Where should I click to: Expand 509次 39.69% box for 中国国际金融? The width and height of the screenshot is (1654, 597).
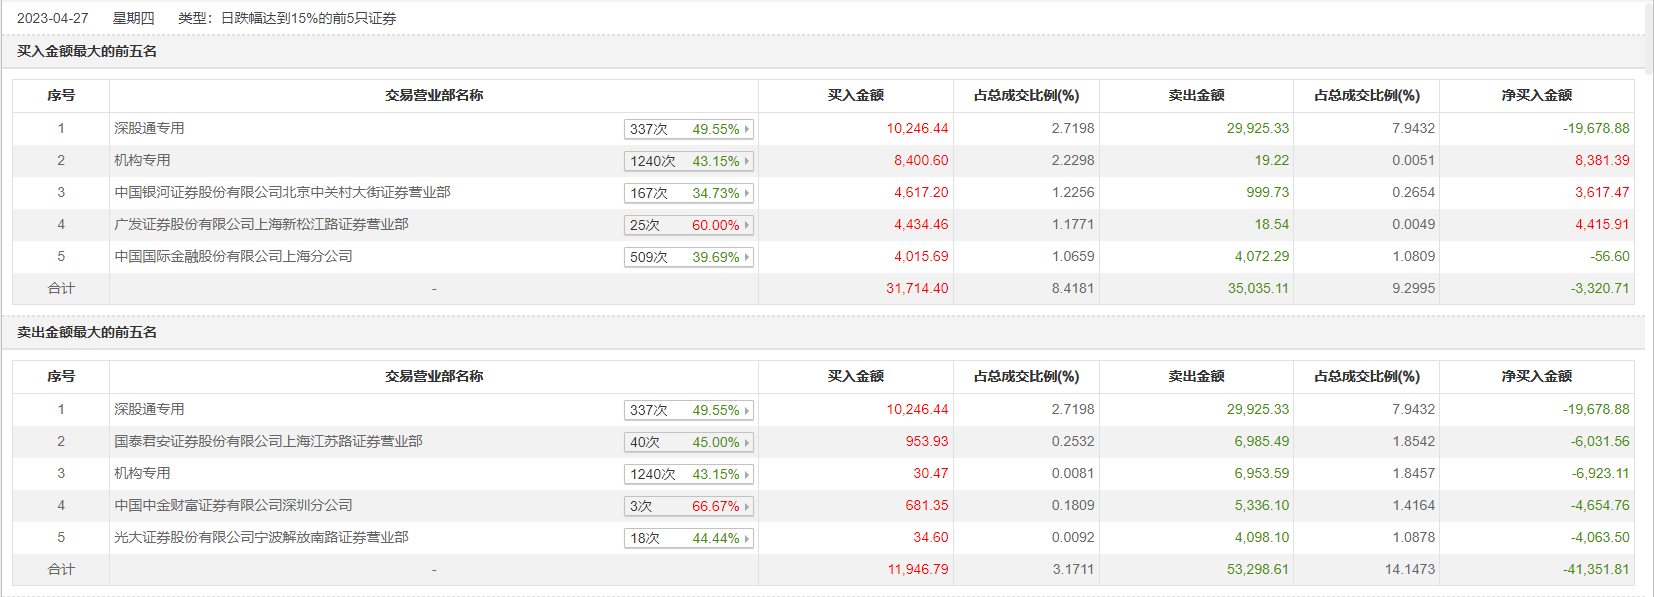click(x=688, y=257)
